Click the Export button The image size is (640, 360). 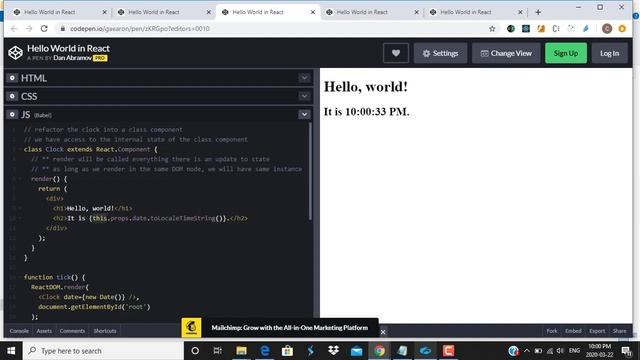point(597,331)
